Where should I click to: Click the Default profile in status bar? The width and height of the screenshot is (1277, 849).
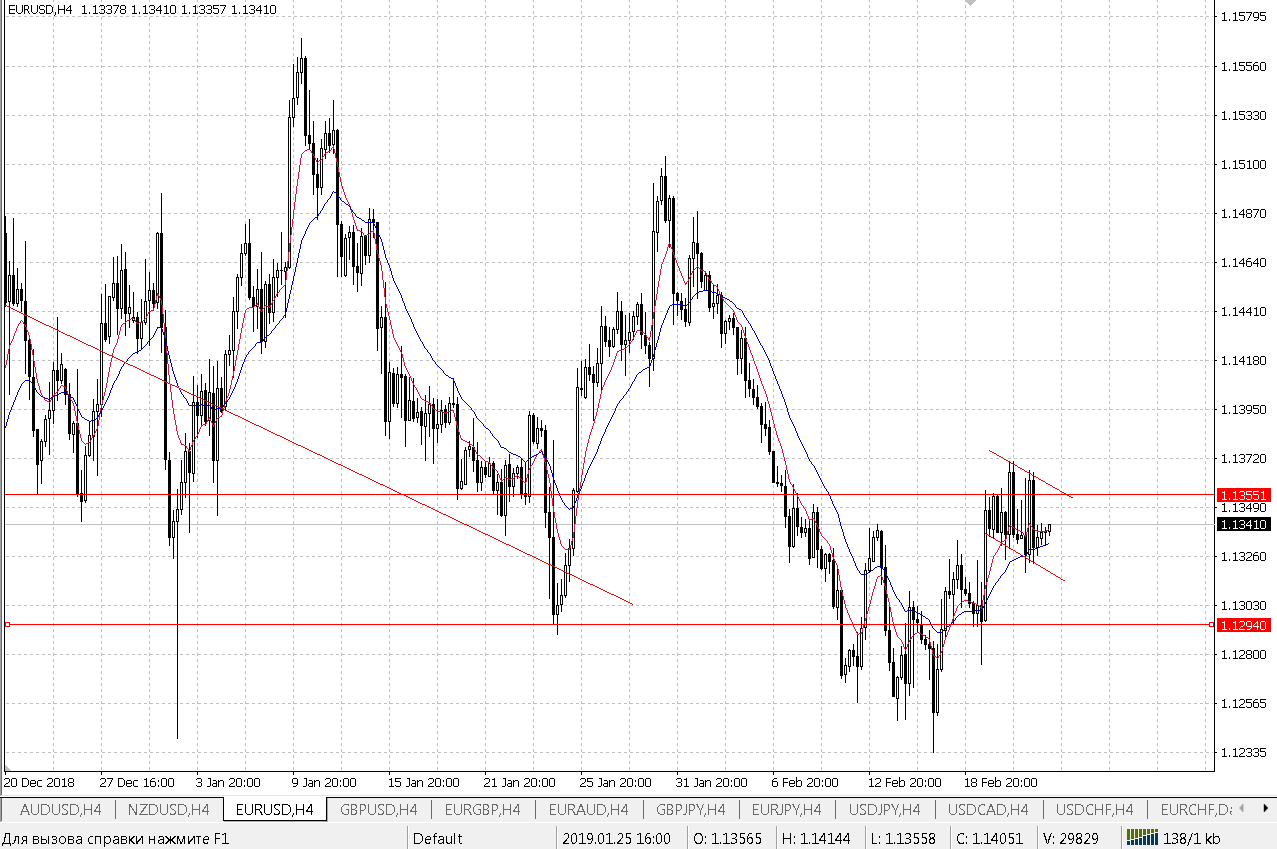point(438,838)
